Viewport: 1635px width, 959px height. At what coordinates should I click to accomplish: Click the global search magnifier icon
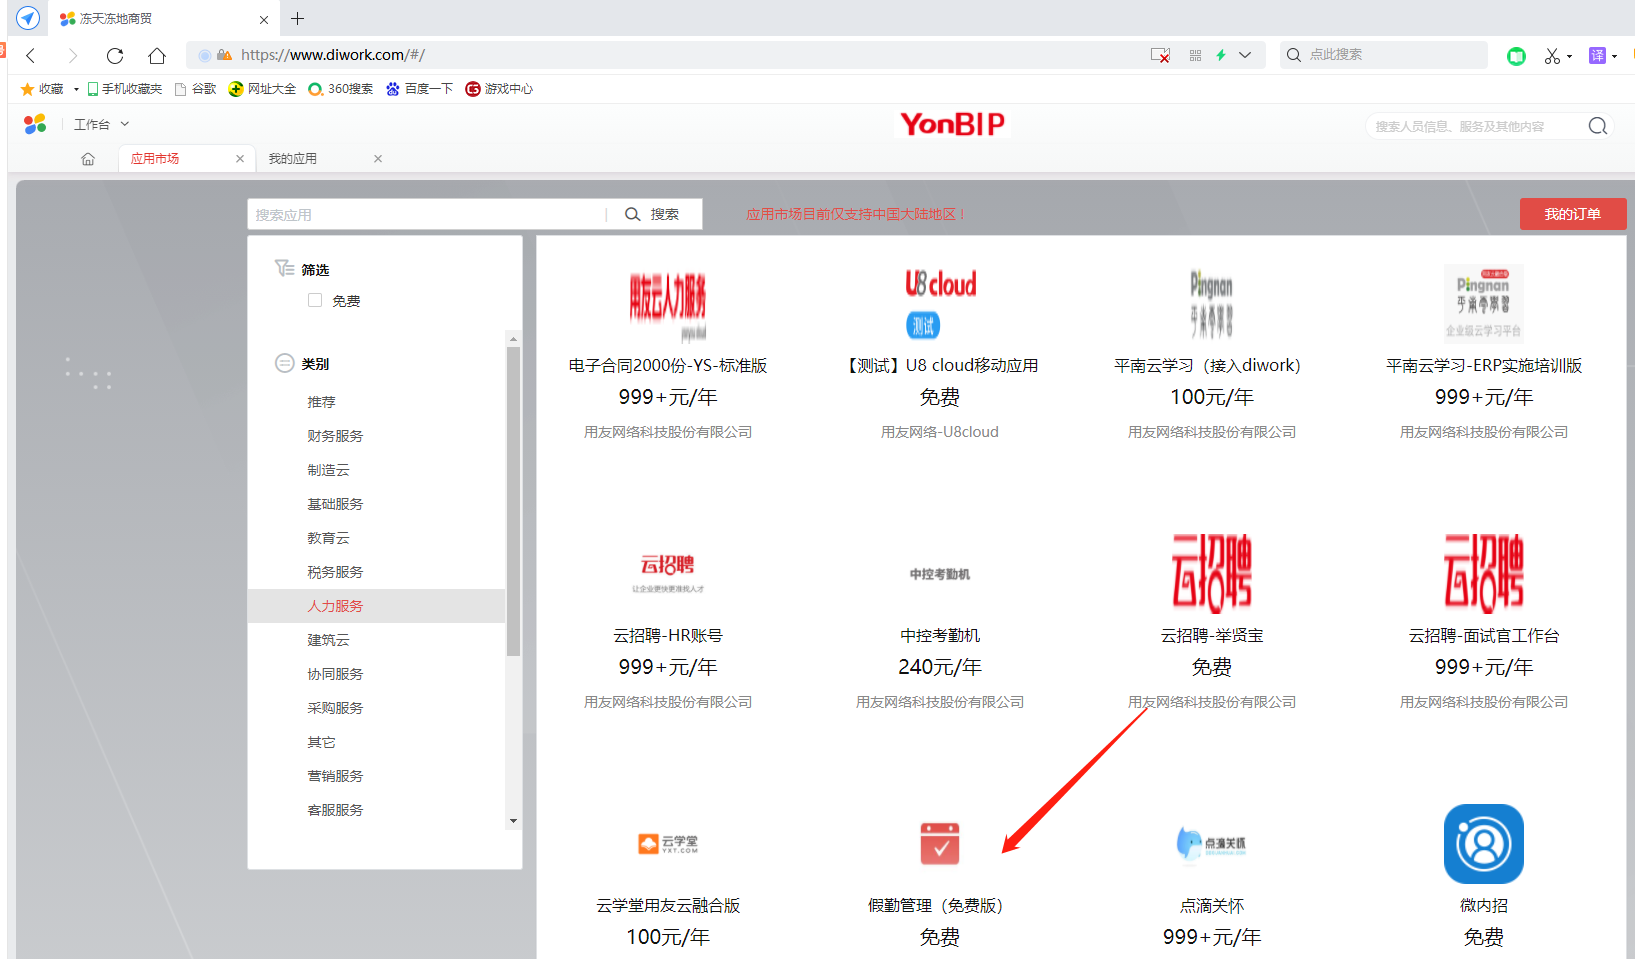(1597, 126)
